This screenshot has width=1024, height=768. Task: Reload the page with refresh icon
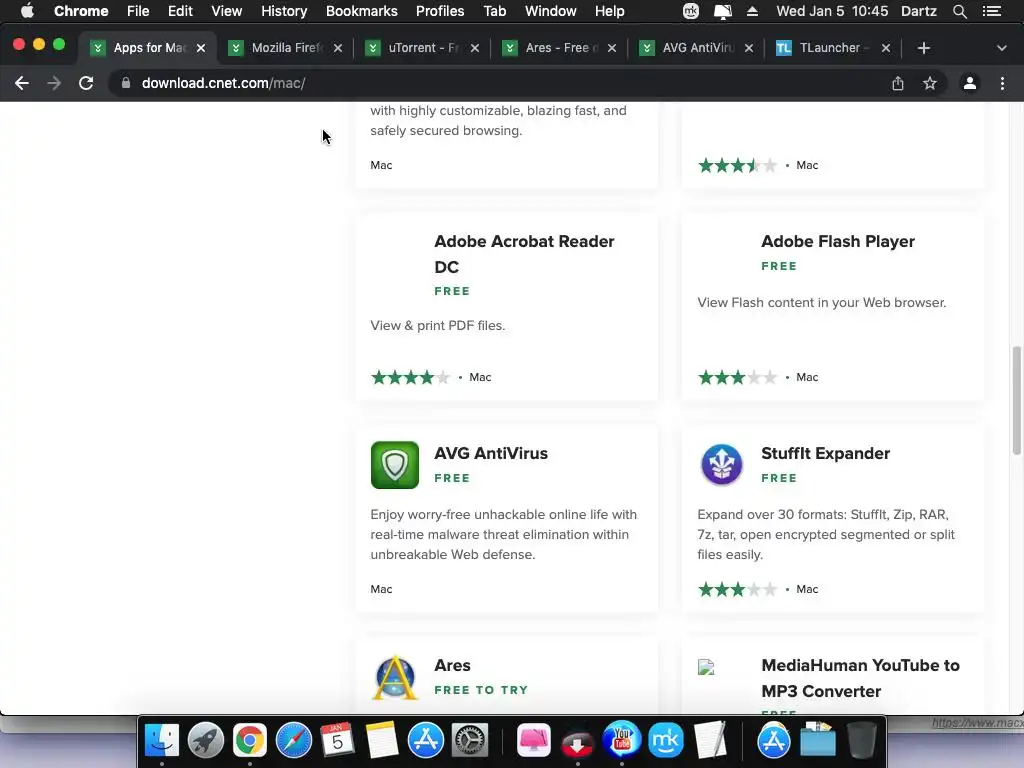[x=86, y=83]
